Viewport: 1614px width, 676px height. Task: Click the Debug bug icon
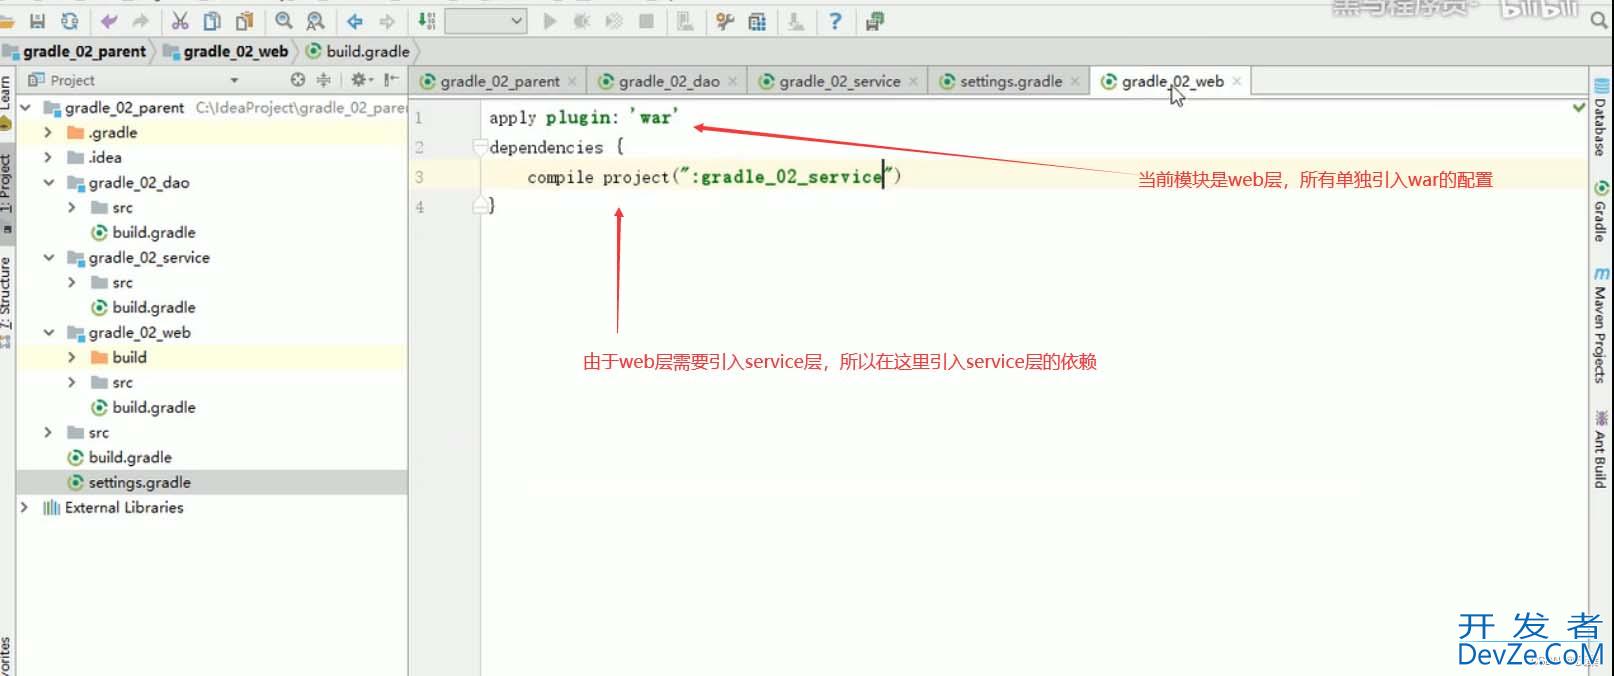(581, 21)
